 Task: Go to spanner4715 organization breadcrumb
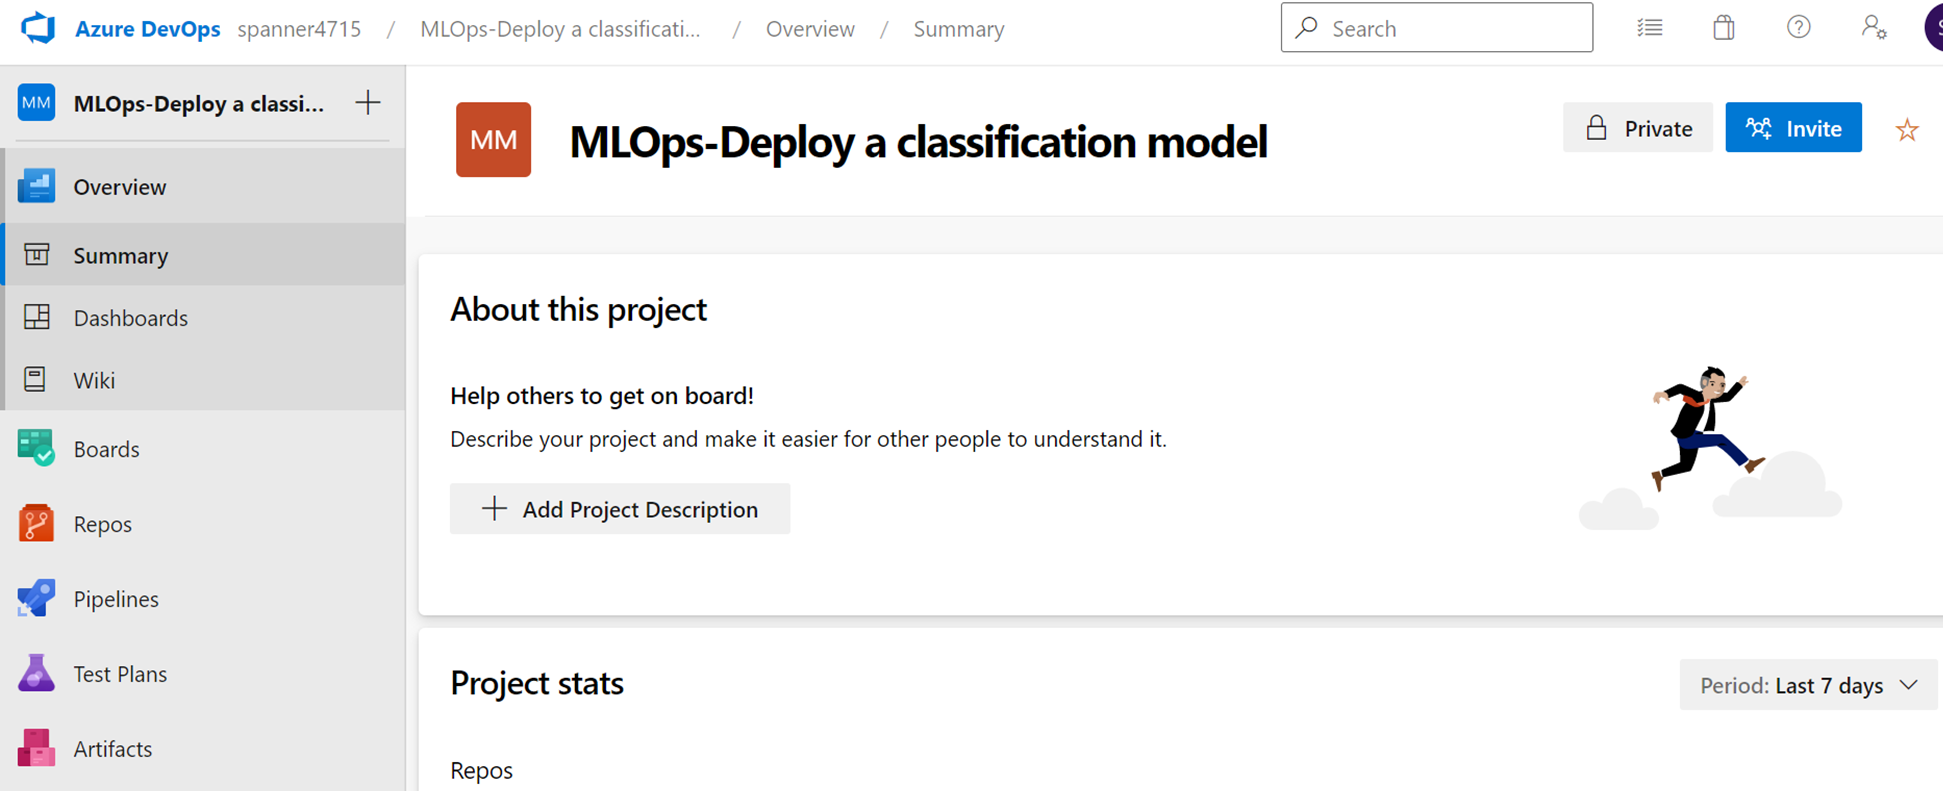(299, 29)
